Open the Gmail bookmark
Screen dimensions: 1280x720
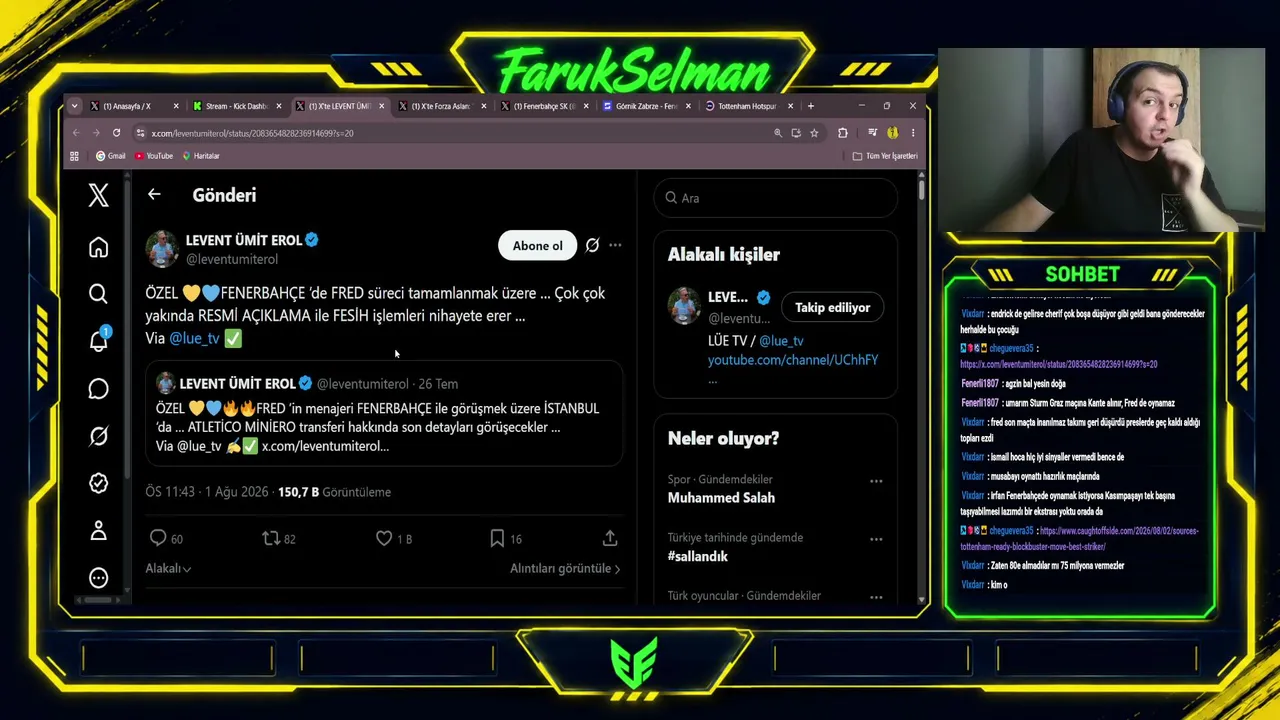tap(110, 156)
